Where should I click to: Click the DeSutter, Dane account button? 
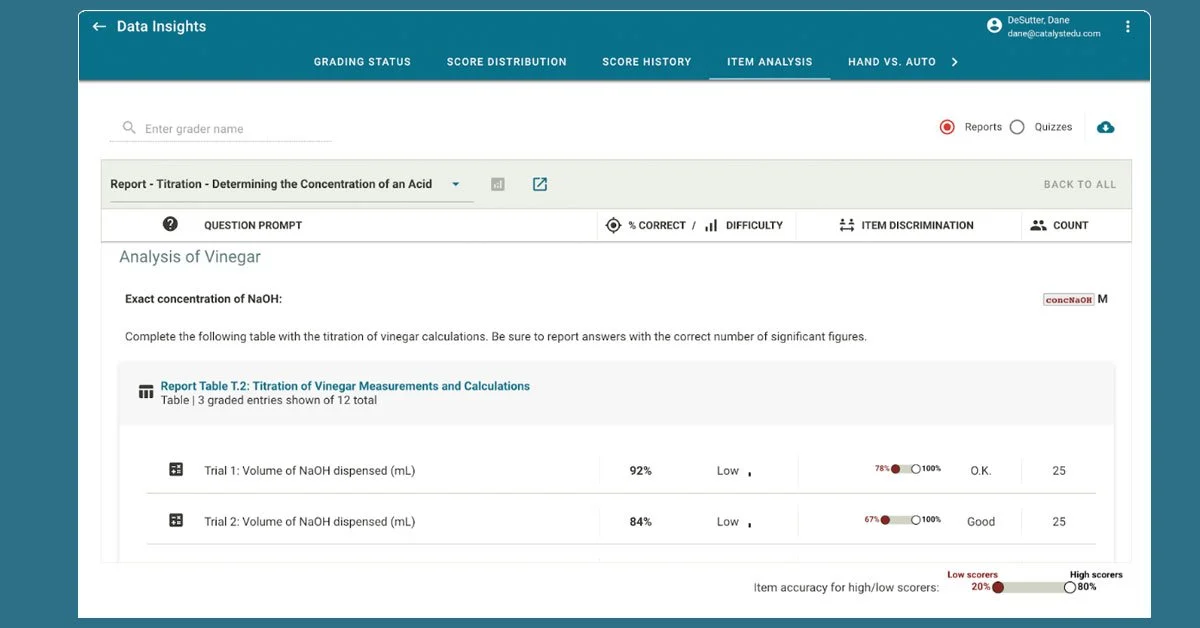coord(1030,25)
